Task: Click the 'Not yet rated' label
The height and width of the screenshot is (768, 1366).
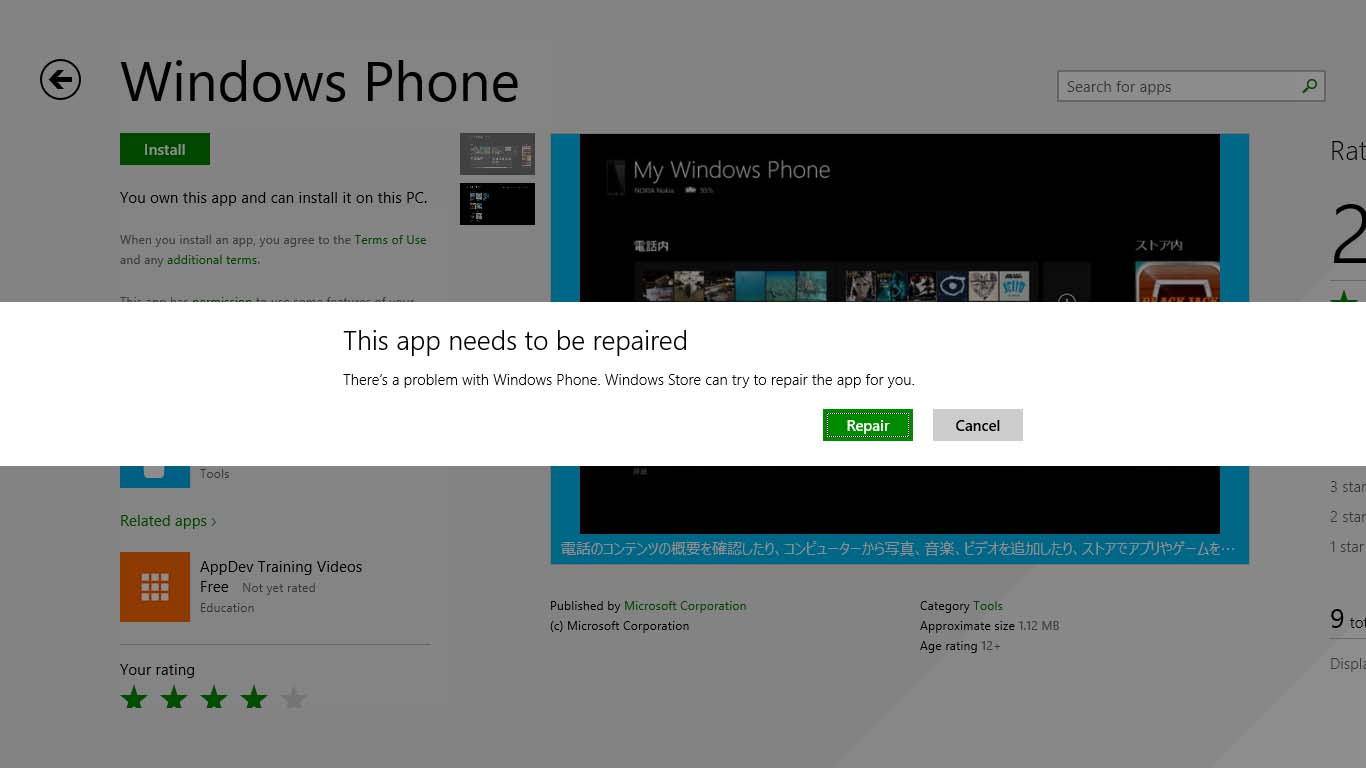Action: point(279,588)
